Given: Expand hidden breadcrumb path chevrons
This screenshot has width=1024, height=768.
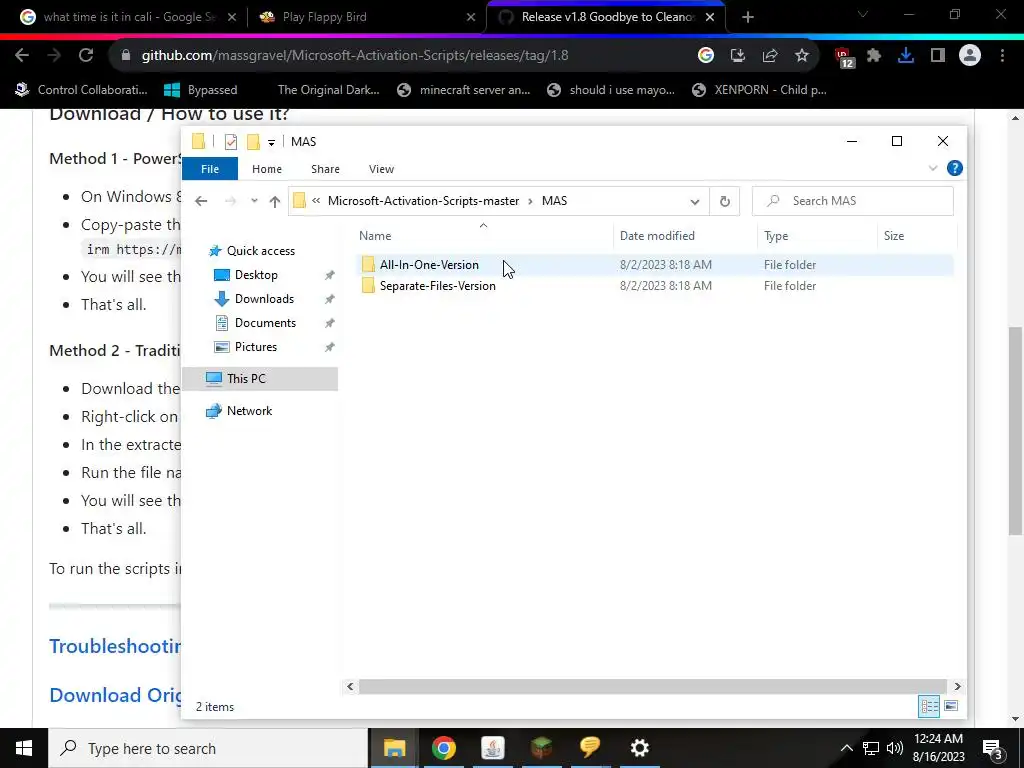Looking at the screenshot, I should [316, 201].
